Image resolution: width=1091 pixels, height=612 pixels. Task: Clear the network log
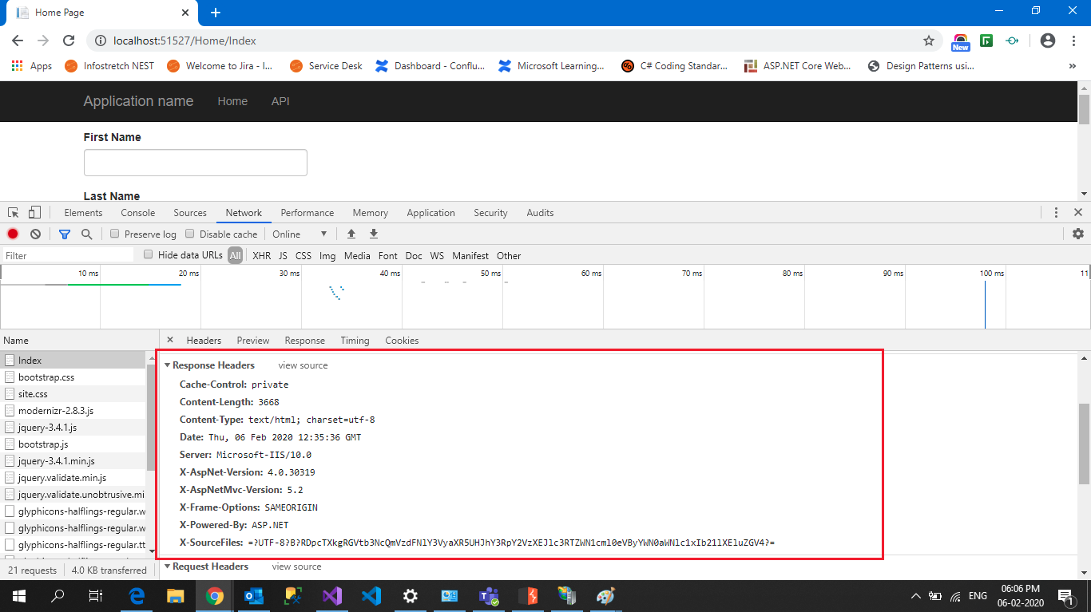(x=36, y=234)
